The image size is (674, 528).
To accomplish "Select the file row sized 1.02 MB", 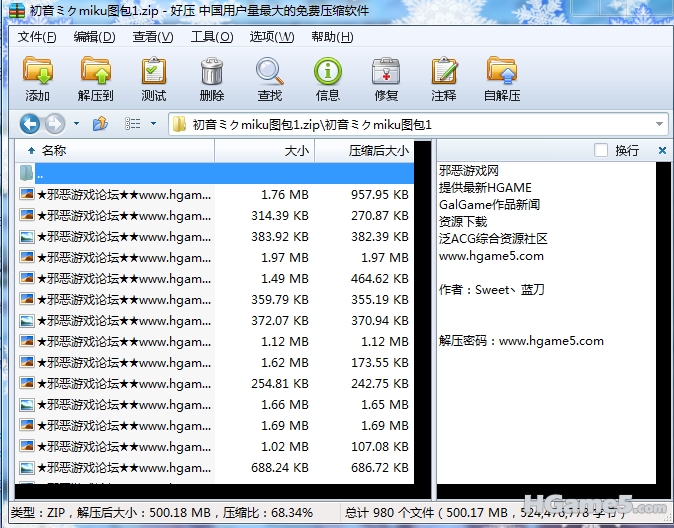I will click(215, 447).
